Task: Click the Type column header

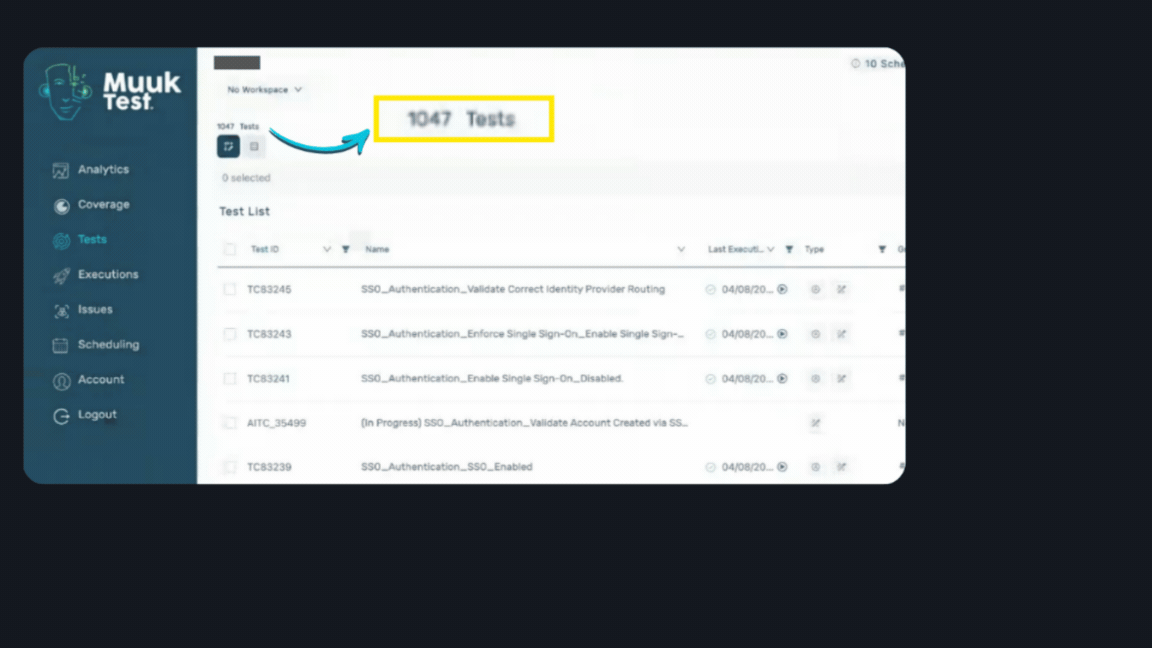Action: tap(814, 250)
